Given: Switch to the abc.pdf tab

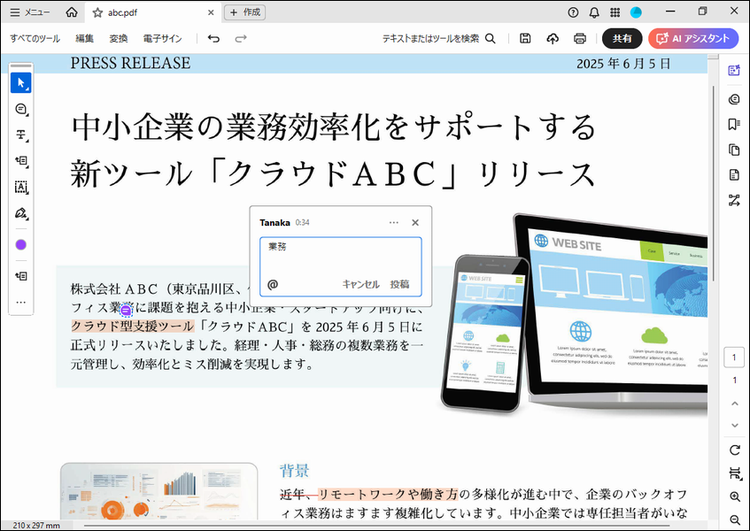Looking at the screenshot, I should pyautogui.click(x=152, y=13).
